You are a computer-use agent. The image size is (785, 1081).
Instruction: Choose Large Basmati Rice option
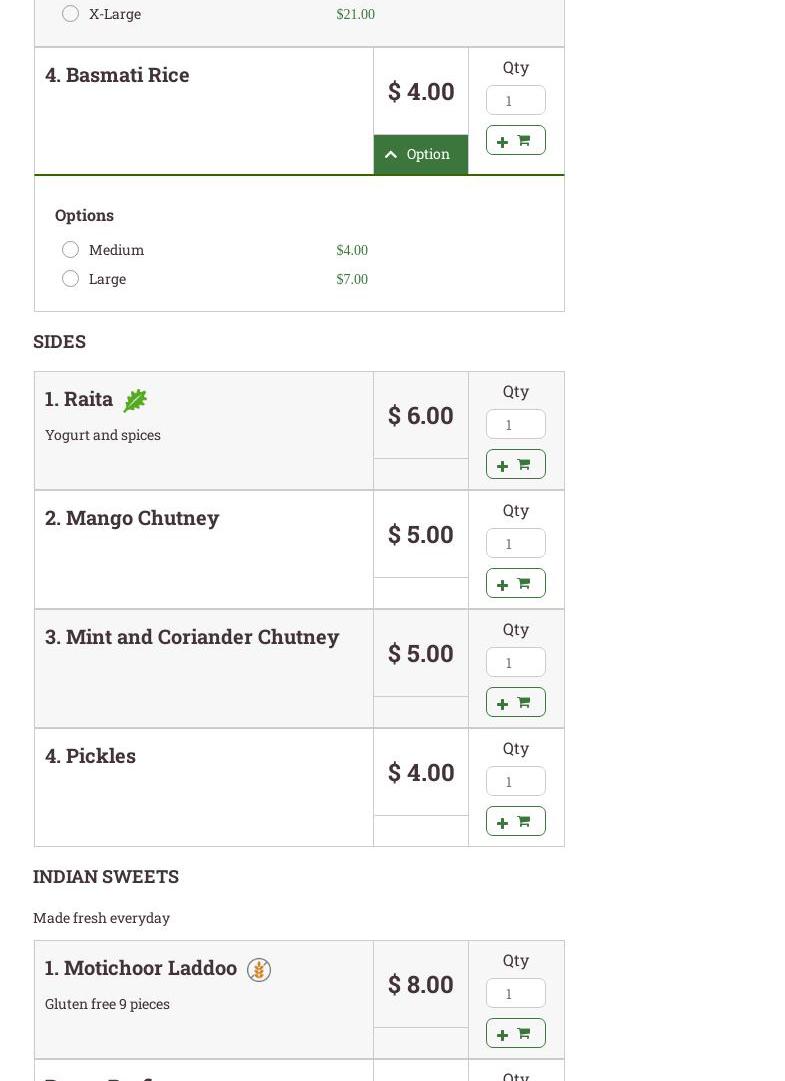[70, 278]
